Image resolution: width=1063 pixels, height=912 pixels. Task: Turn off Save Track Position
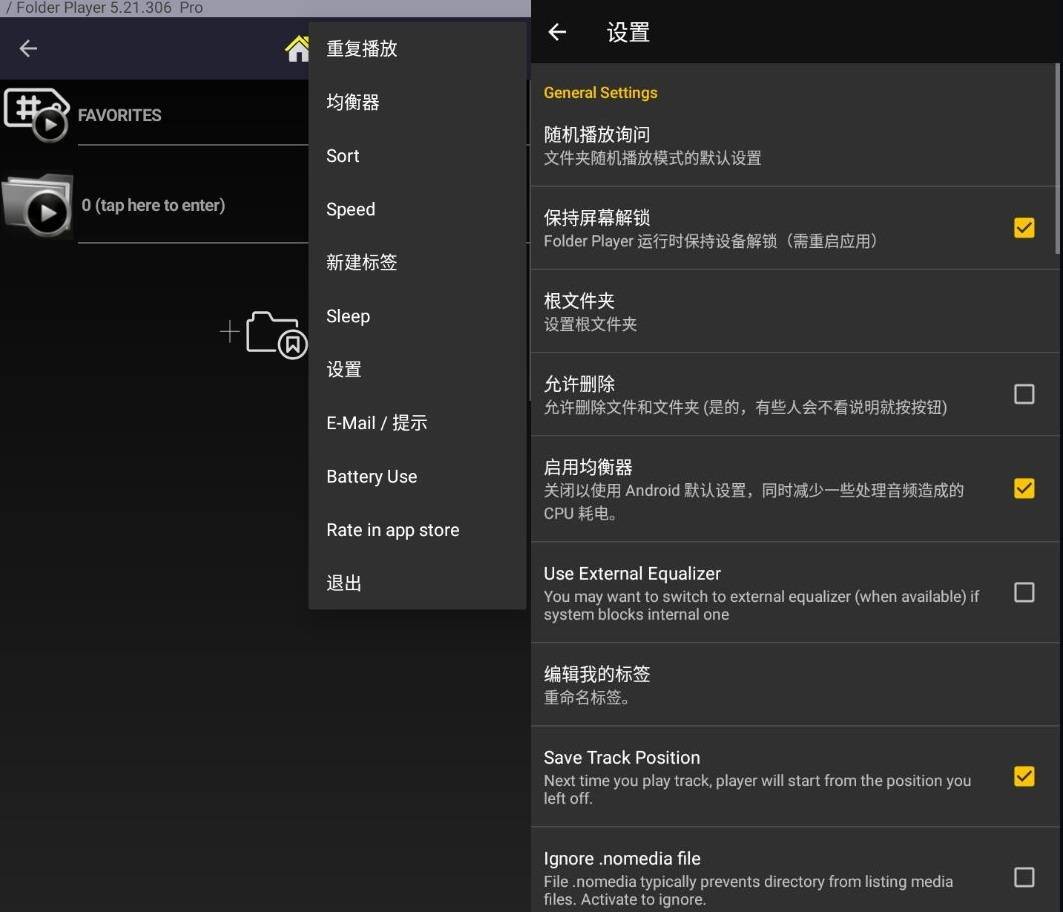[x=1023, y=776]
